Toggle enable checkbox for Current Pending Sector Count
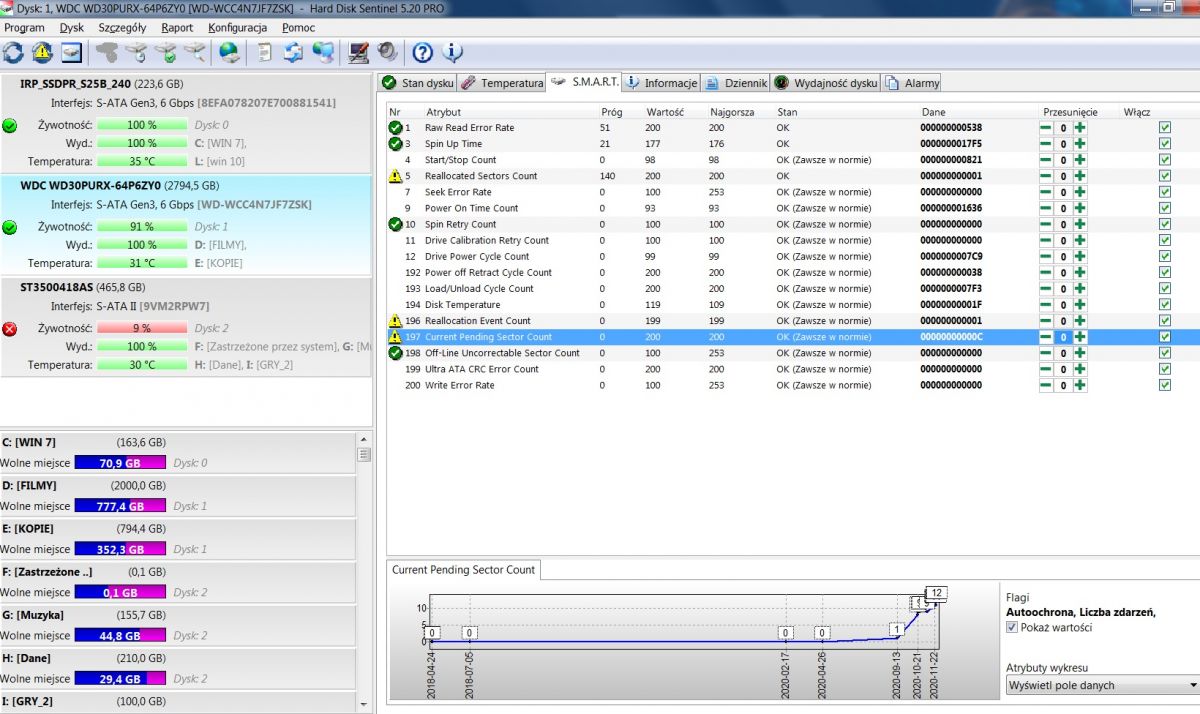1200x714 pixels. click(x=1164, y=337)
